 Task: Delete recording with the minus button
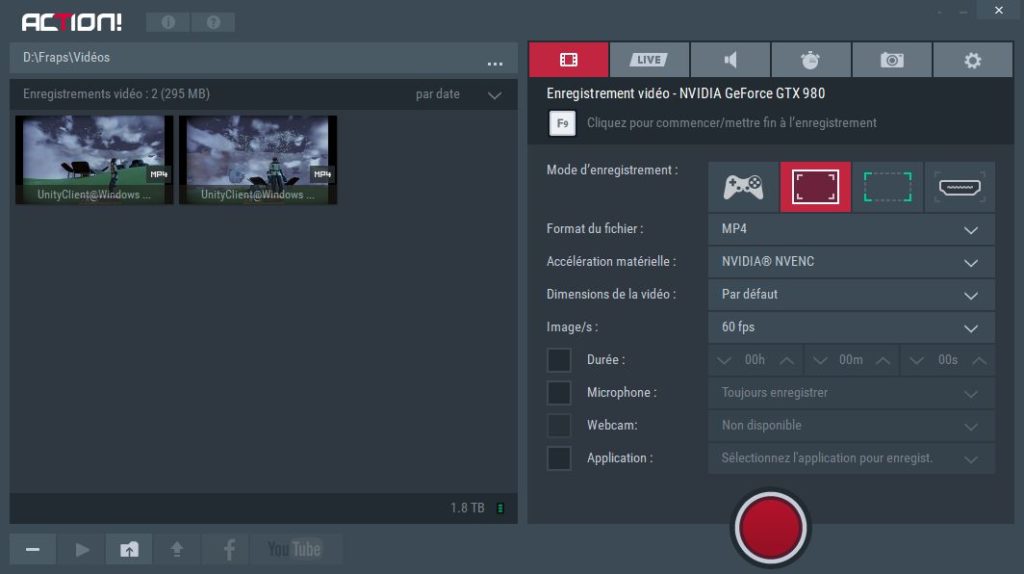tap(32, 549)
